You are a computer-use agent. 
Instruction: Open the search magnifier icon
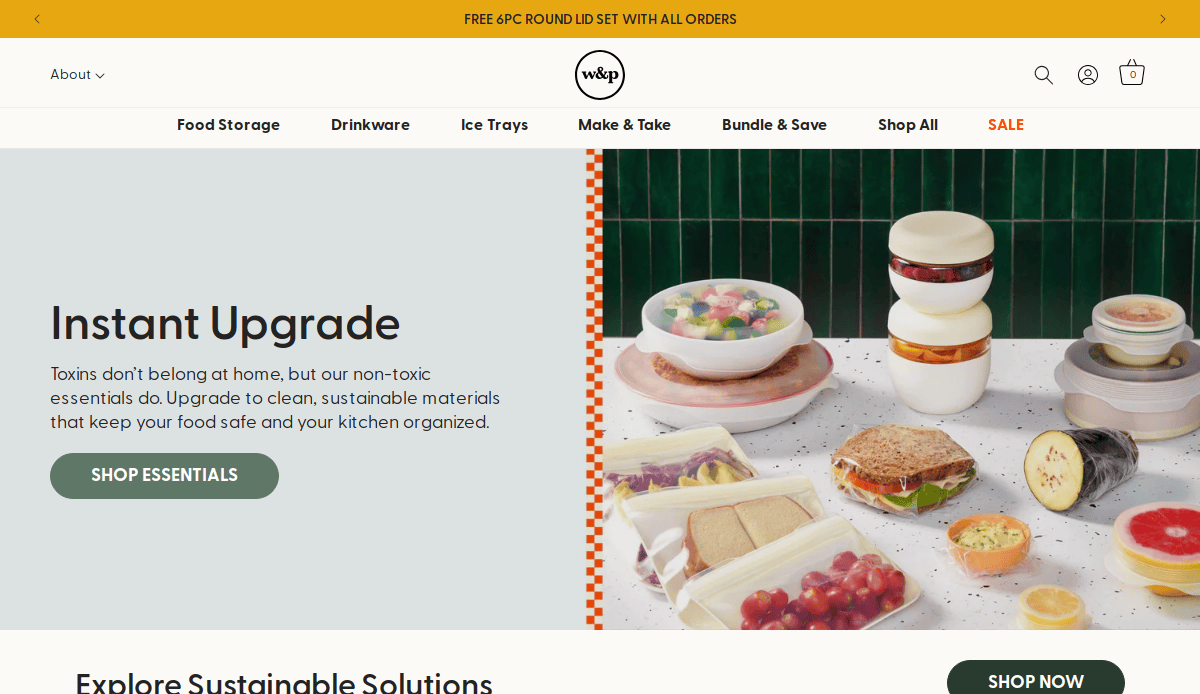pyautogui.click(x=1044, y=75)
